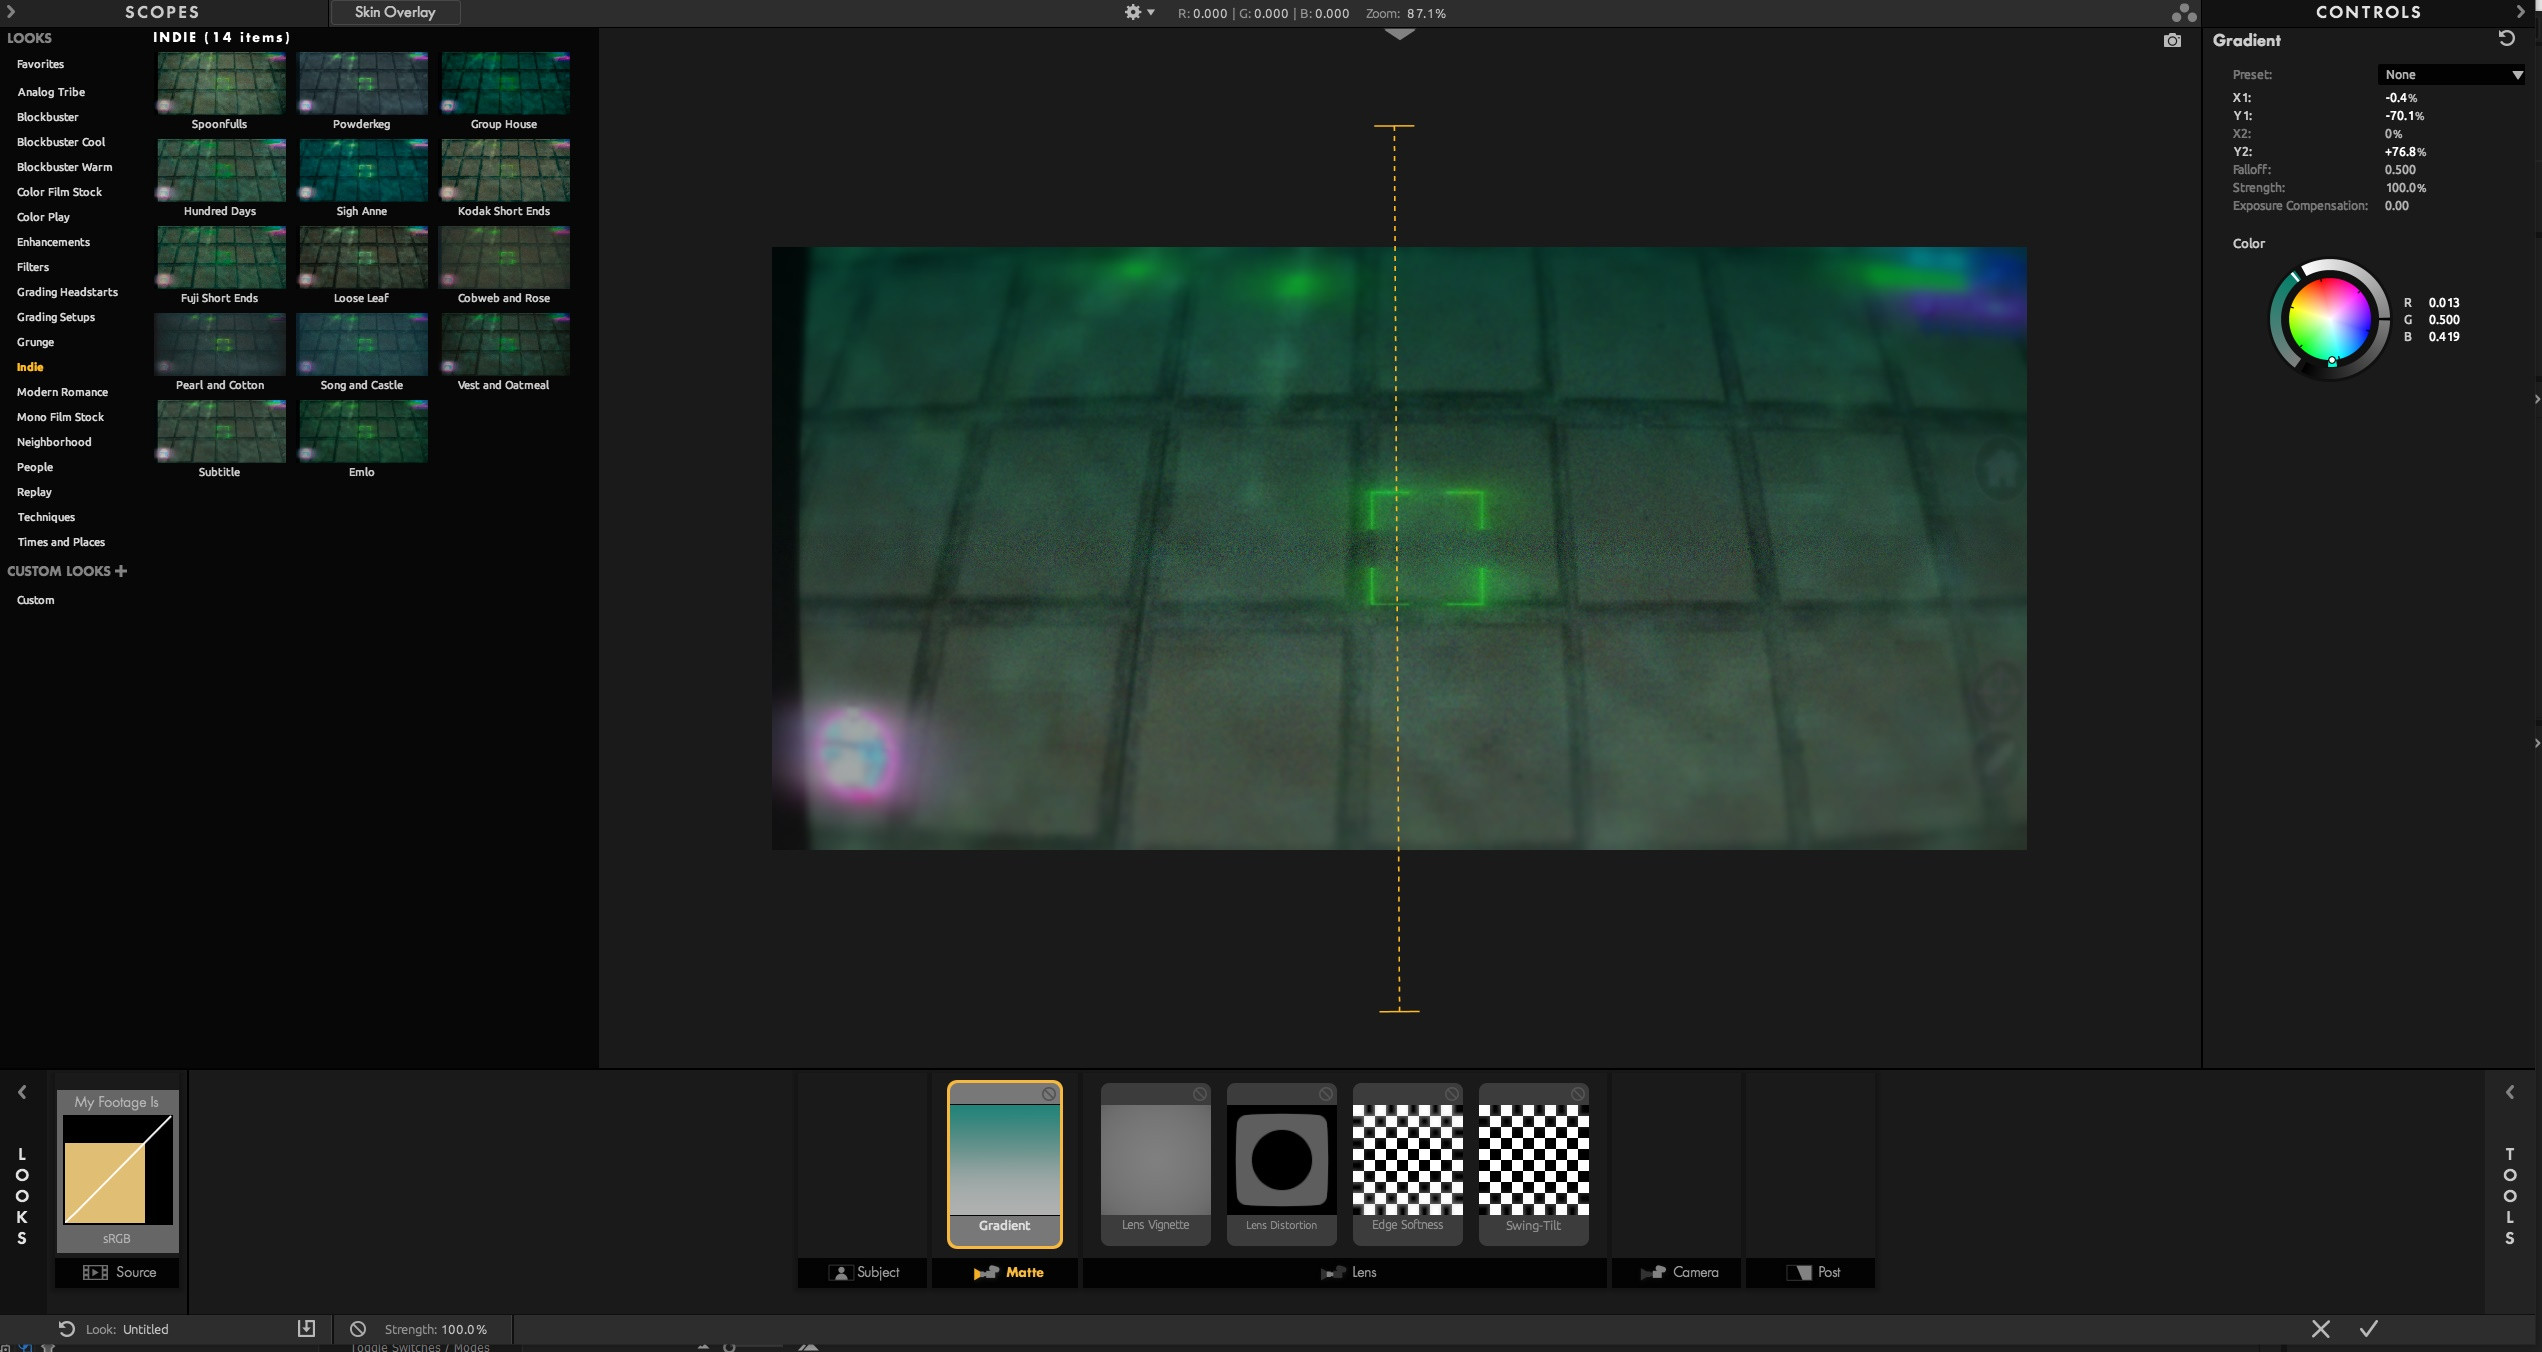Select the Subject tab
This screenshot has width=2542, height=1352.
864,1272
